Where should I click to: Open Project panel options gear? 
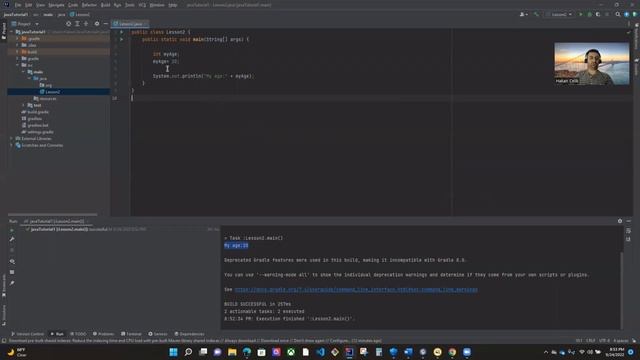[x=97, y=24]
